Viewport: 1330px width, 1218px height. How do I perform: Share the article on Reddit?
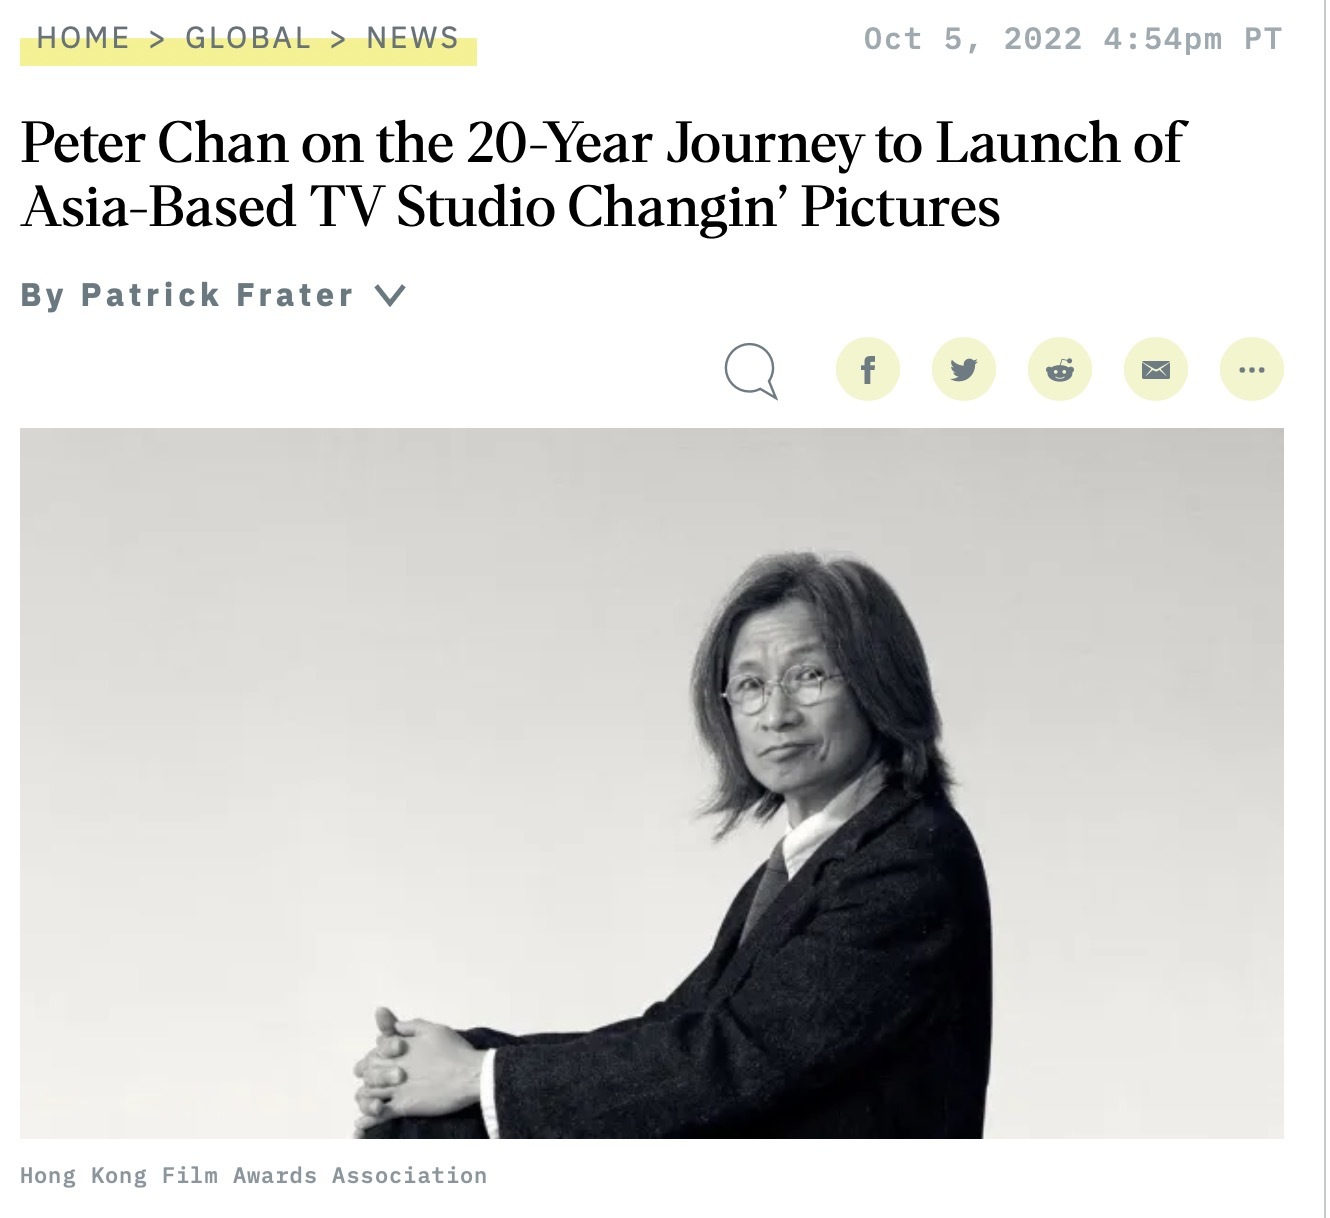[x=1059, y=370]
